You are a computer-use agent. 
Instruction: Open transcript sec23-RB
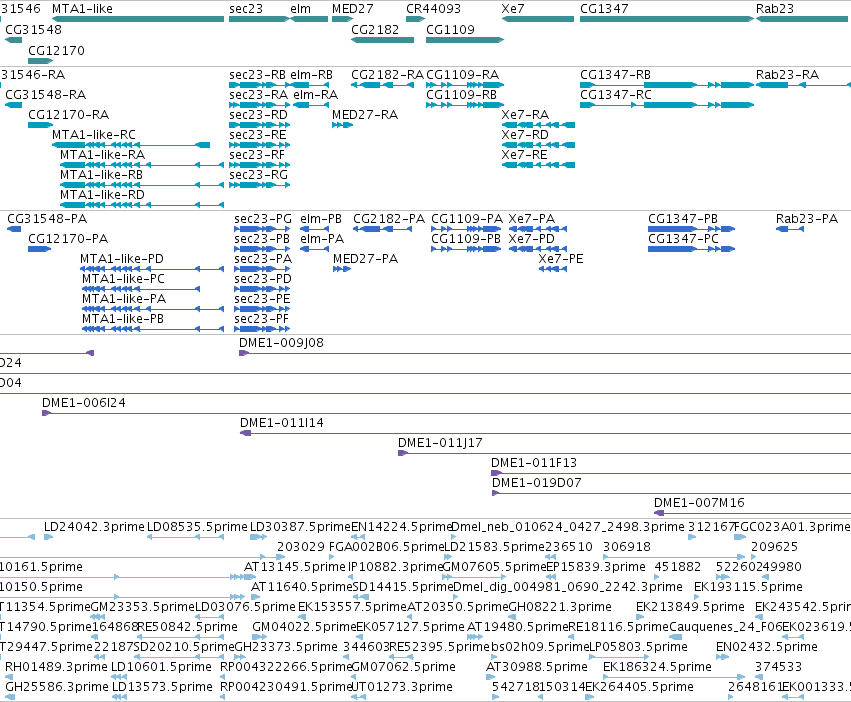click(259, 85)
